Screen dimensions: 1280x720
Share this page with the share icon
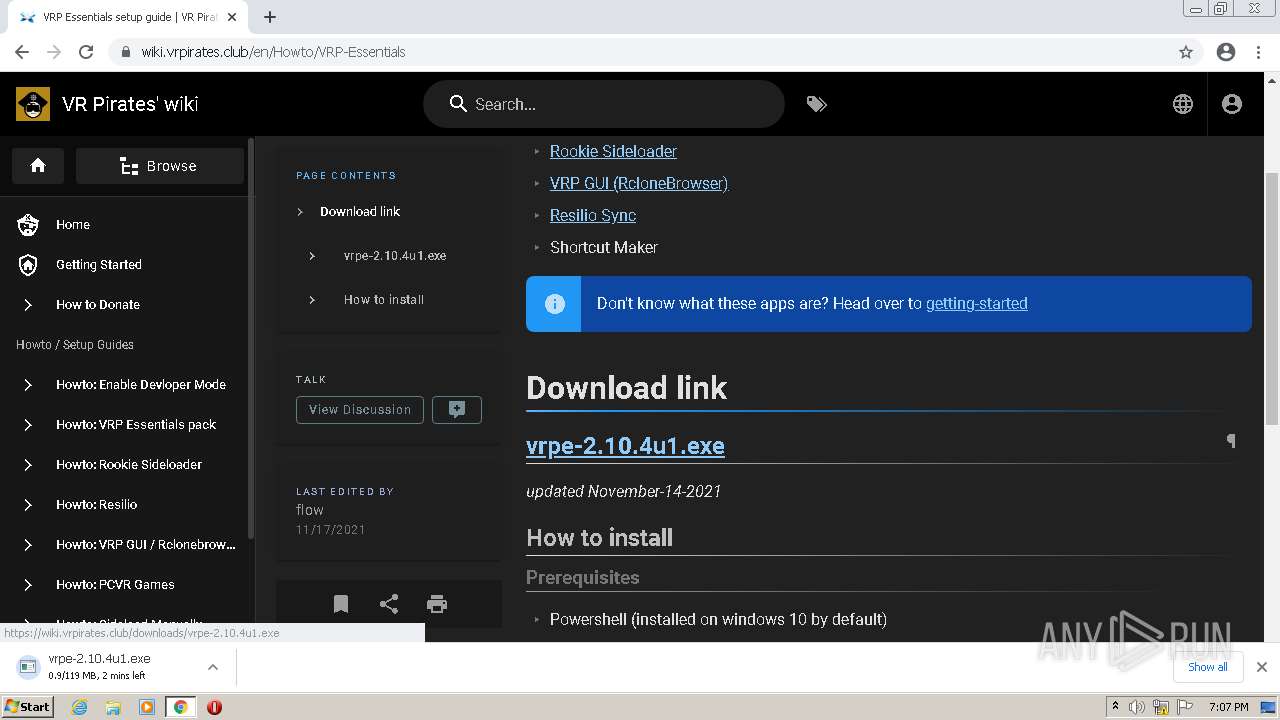point(389,604)
